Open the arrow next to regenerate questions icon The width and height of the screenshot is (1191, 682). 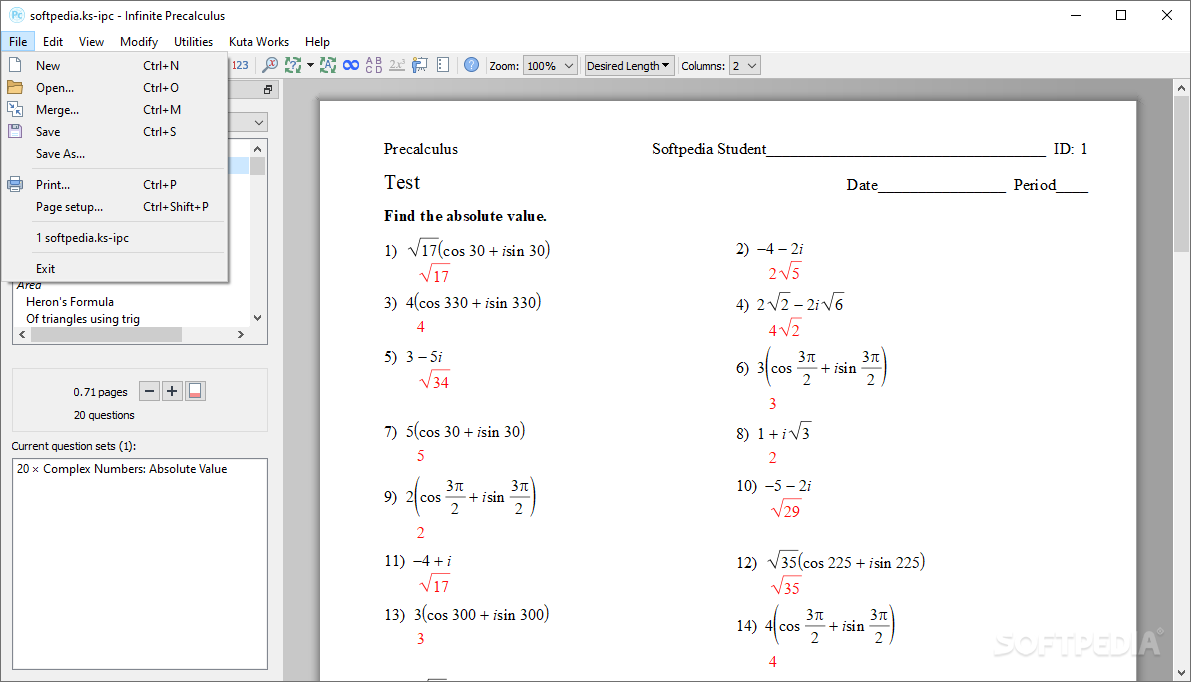pyautogui.click(x=310, y=65)
